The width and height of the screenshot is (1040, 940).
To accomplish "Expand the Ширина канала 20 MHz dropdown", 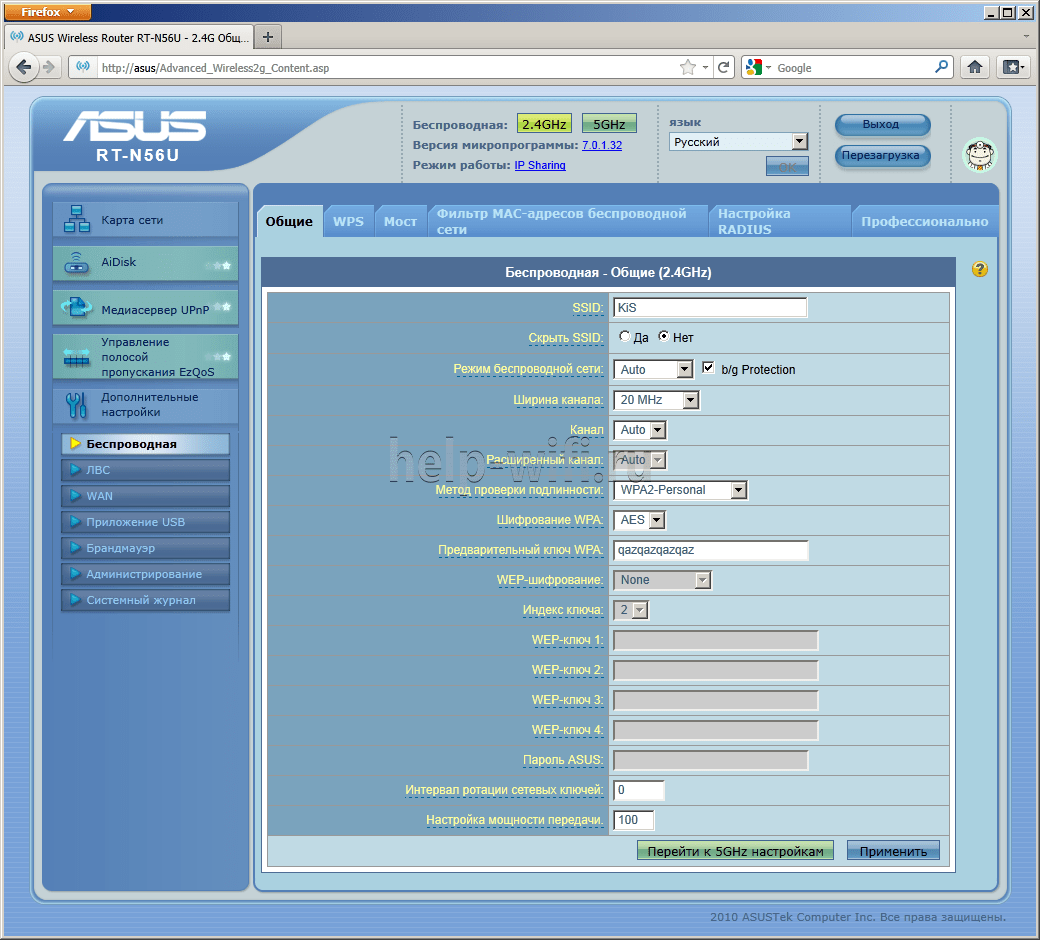I will click(656, 400).
